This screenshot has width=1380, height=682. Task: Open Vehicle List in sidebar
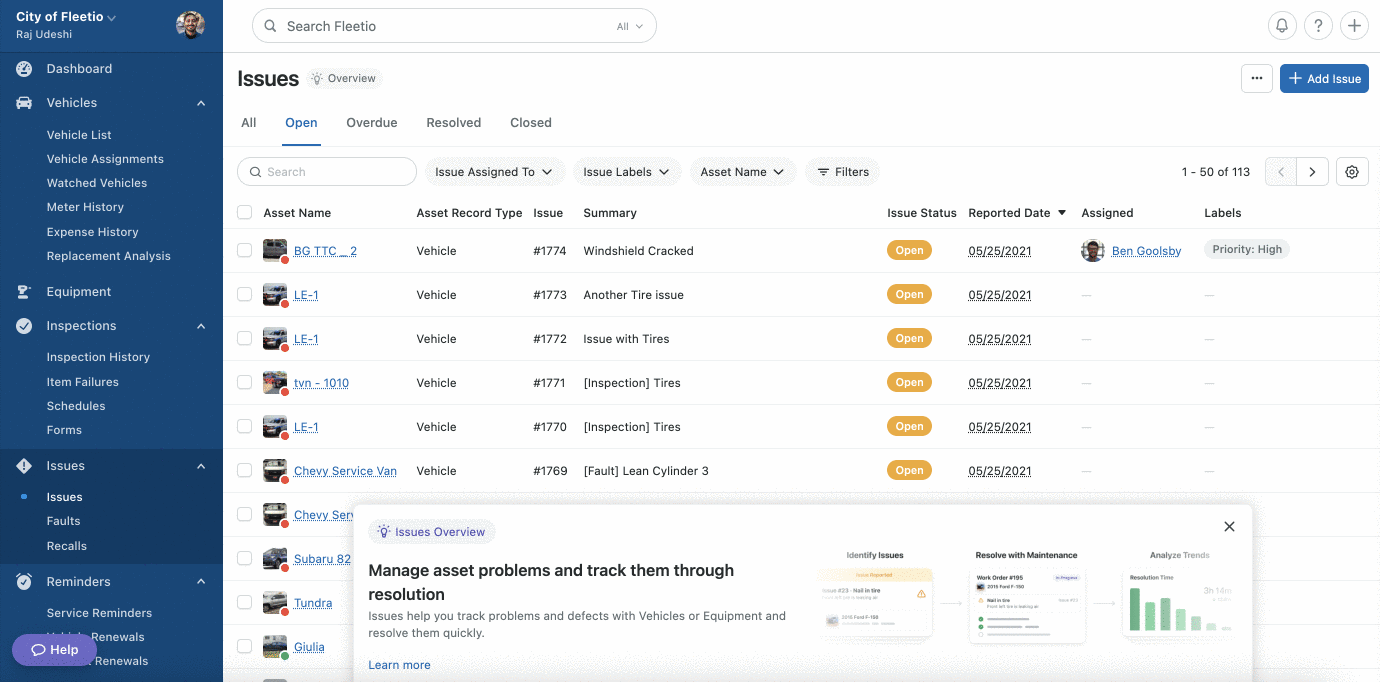click(x=79, y=135)
